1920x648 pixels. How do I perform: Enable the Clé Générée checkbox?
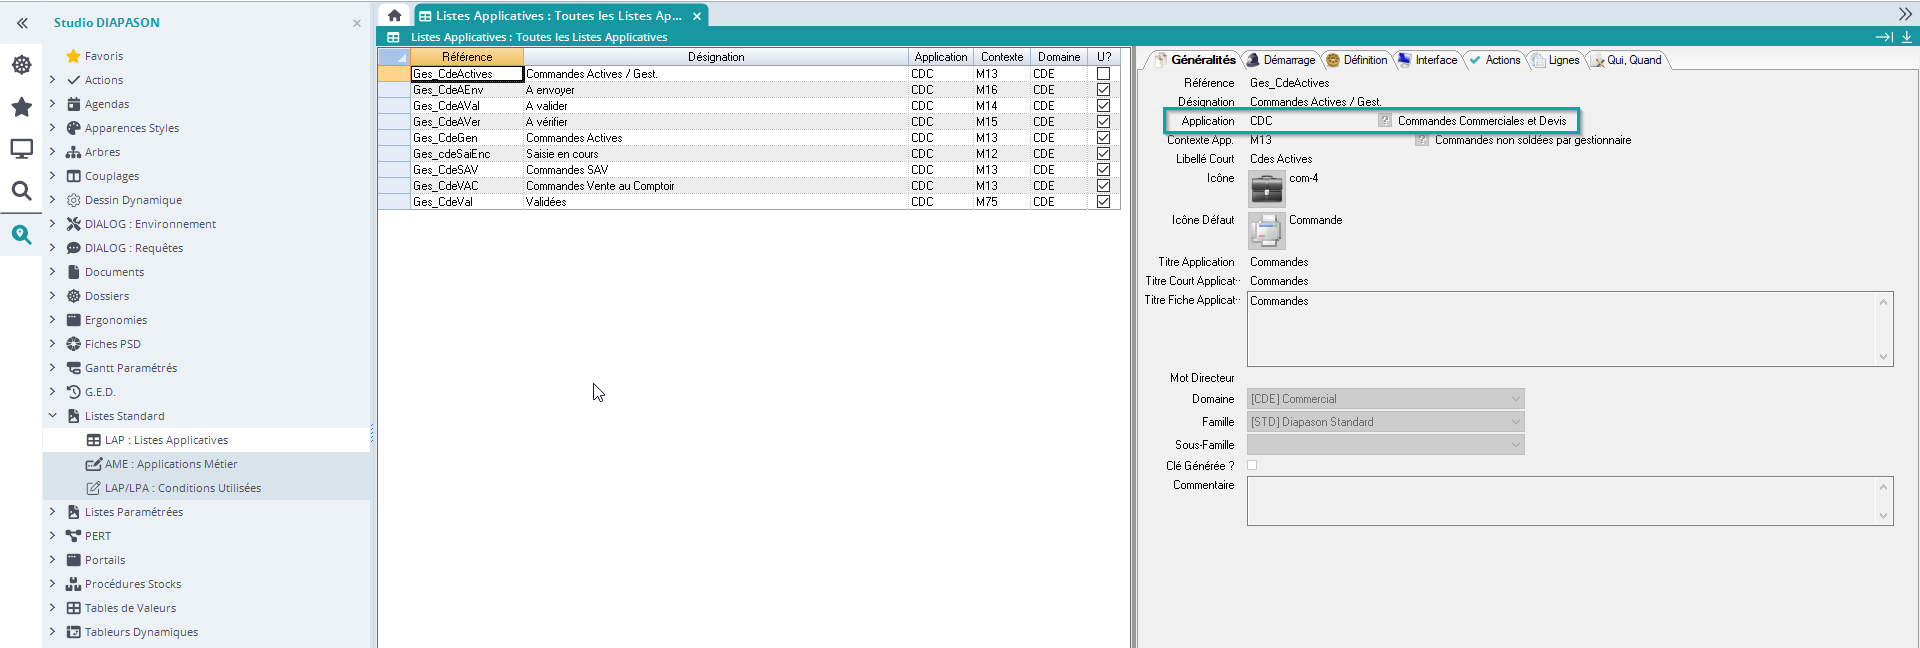1252,465
